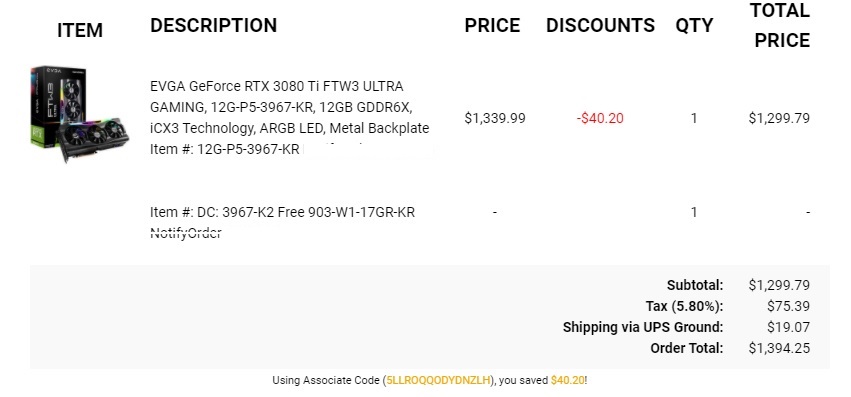This screenshot has height=397, width=851.
Task: Click the $1,339.99 unit price
Action: [x=495, y=118]
